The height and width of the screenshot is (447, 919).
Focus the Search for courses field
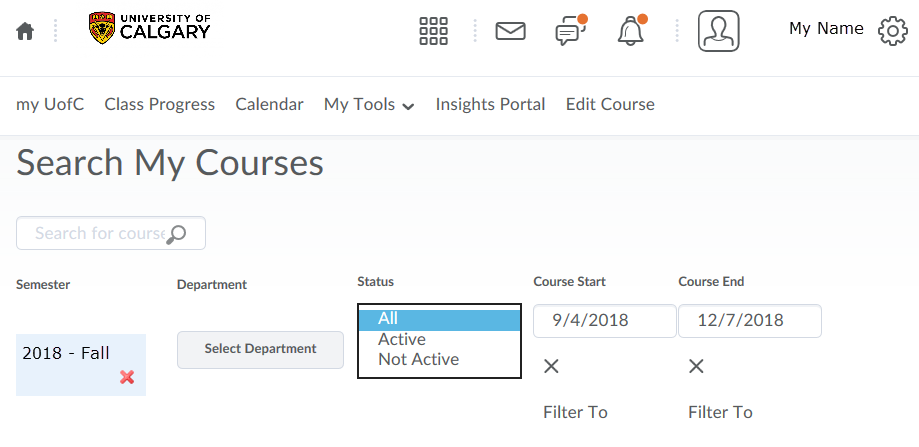[x=111, y=233]
